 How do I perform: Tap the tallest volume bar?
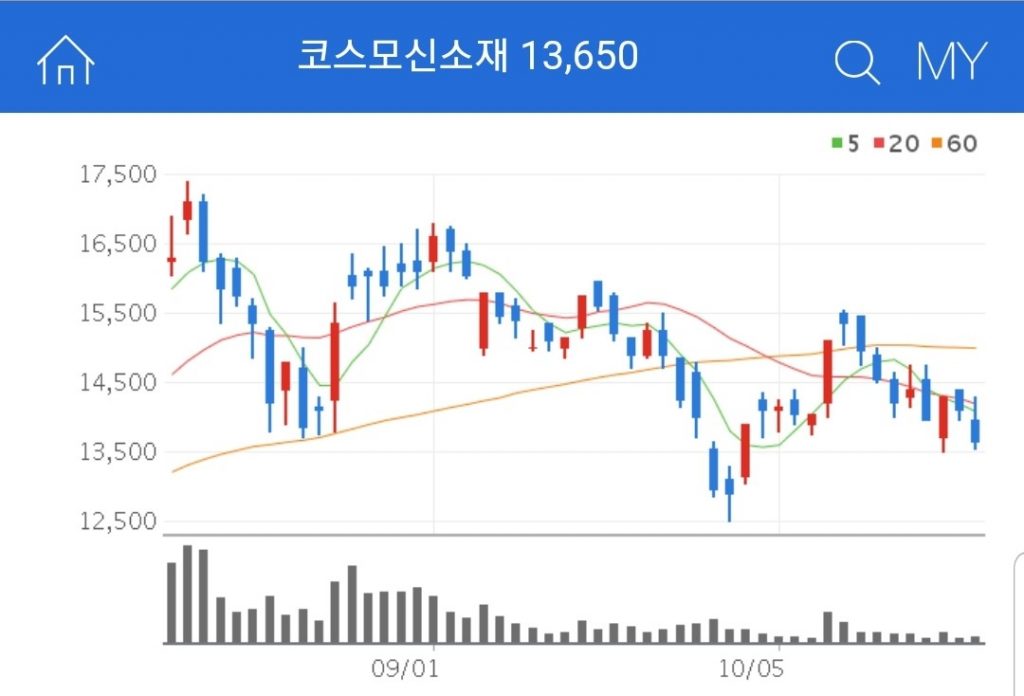[187, 594]
